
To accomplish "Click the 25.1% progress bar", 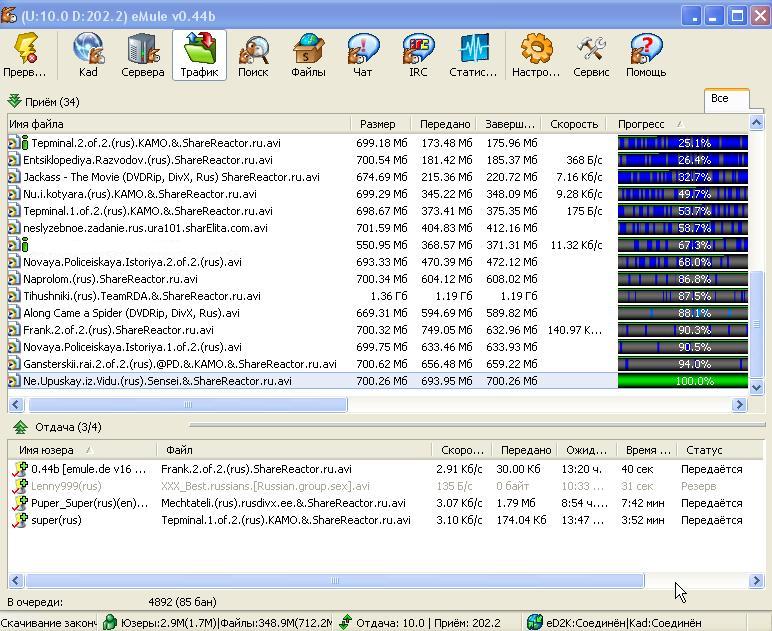I will coord(683,143).
